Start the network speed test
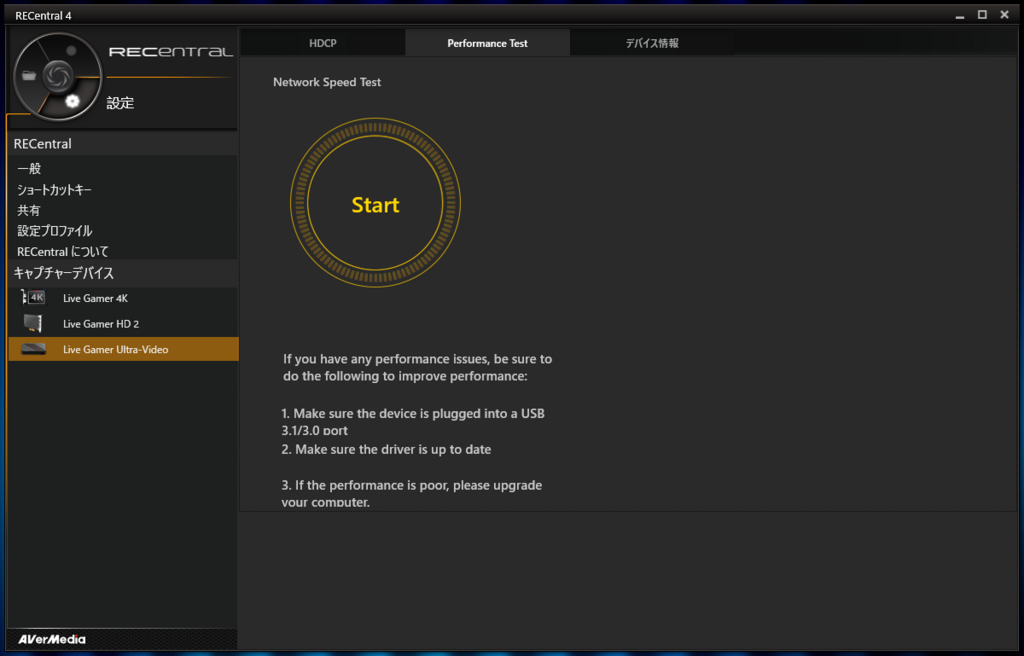This screenshot has width=1024, height=656. (x=376, y=203)
